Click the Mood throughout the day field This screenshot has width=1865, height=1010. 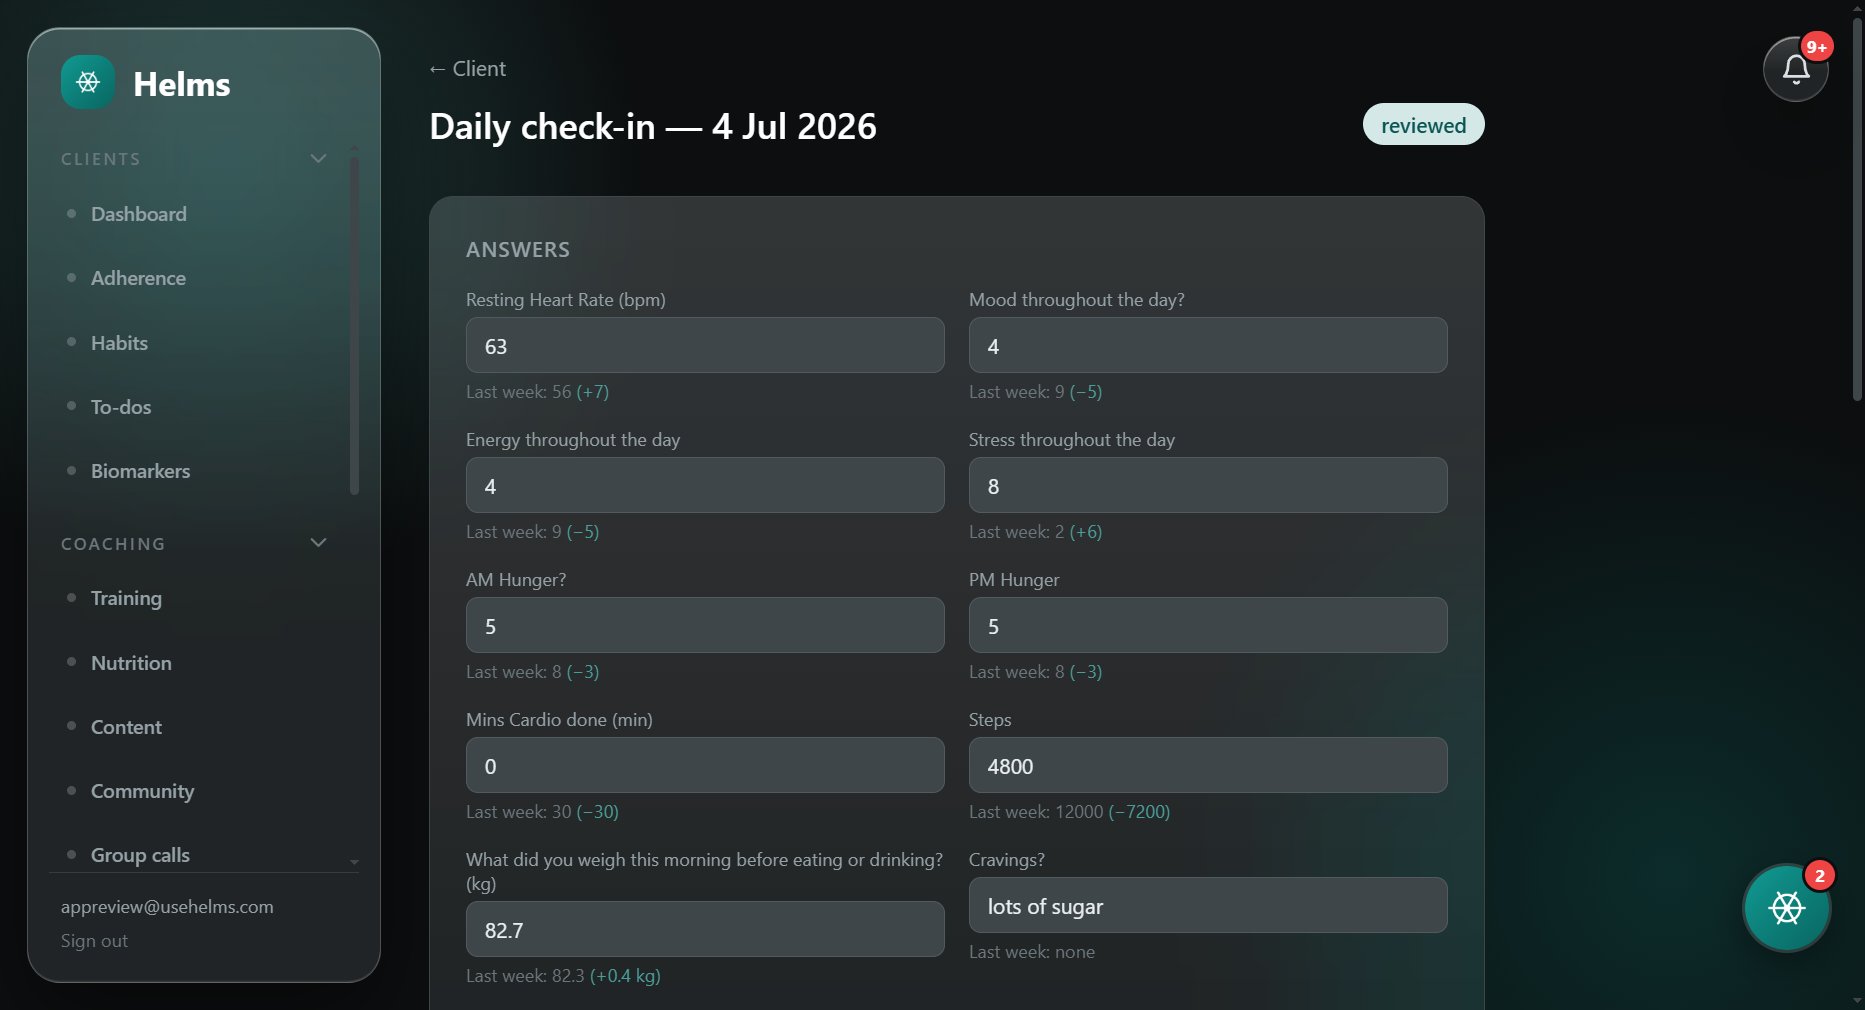click(x=1208, y=346)
